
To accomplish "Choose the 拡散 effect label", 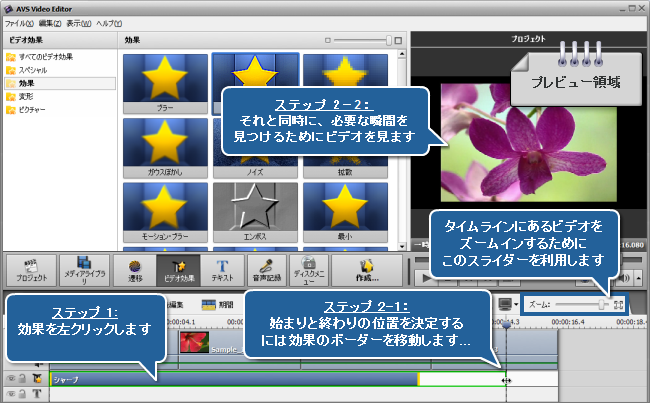I will point(345,172).
